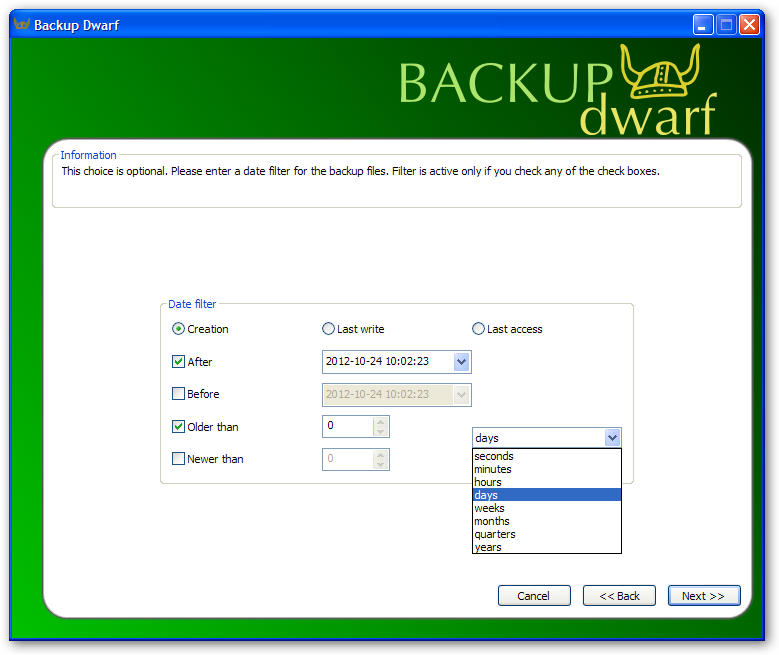Minimize the Backup Dwarf window

click(x=703, y=24)
